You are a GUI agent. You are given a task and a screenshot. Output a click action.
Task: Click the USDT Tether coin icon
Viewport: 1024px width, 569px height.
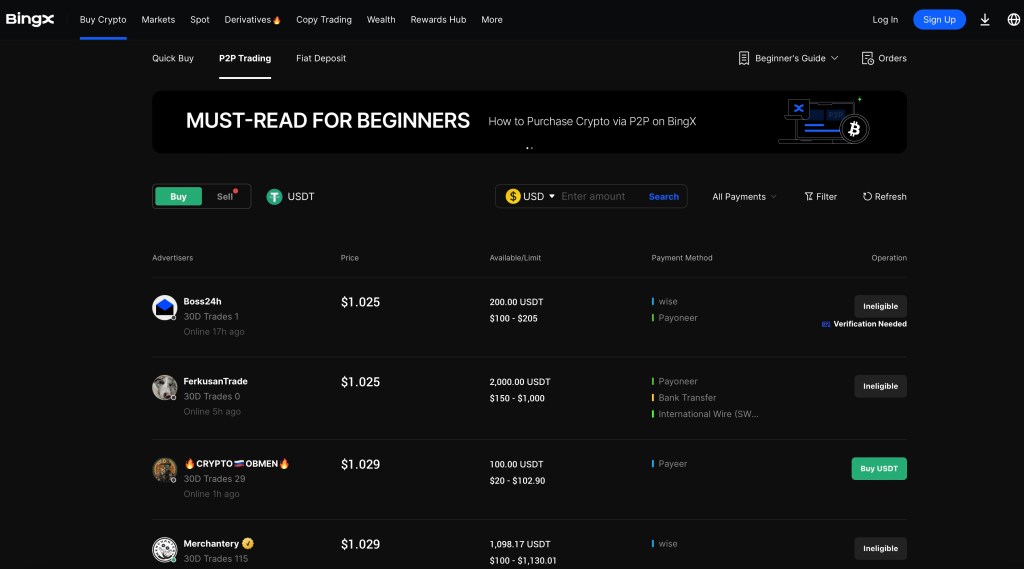coord(274,197)
